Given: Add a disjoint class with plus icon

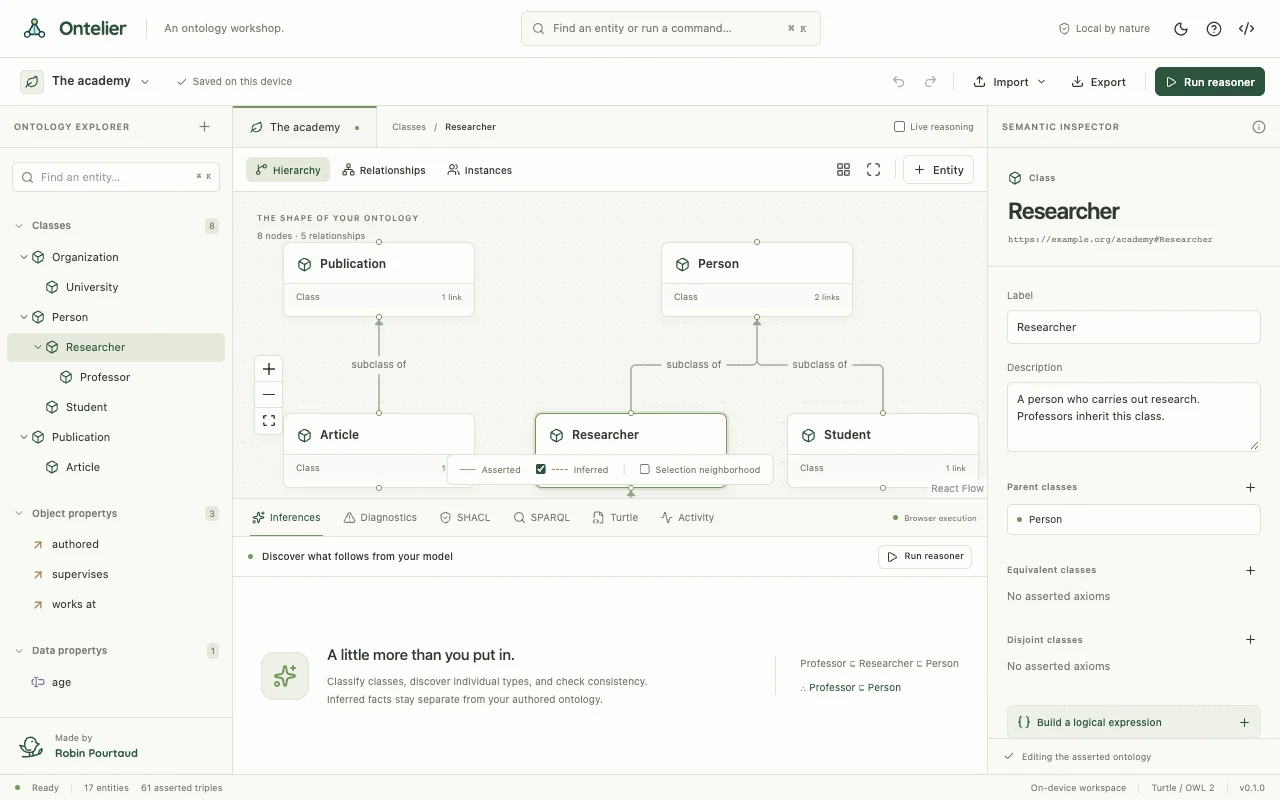Looking at the screenshot, I should 1250,640.
